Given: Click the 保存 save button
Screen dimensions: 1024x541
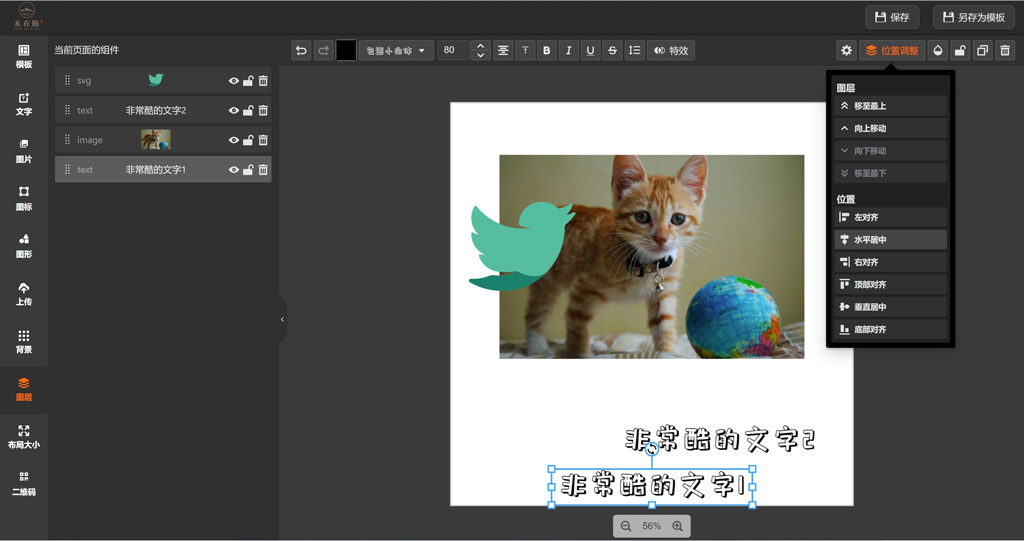Looking at the screenshot, I should [x=892, y=18].
